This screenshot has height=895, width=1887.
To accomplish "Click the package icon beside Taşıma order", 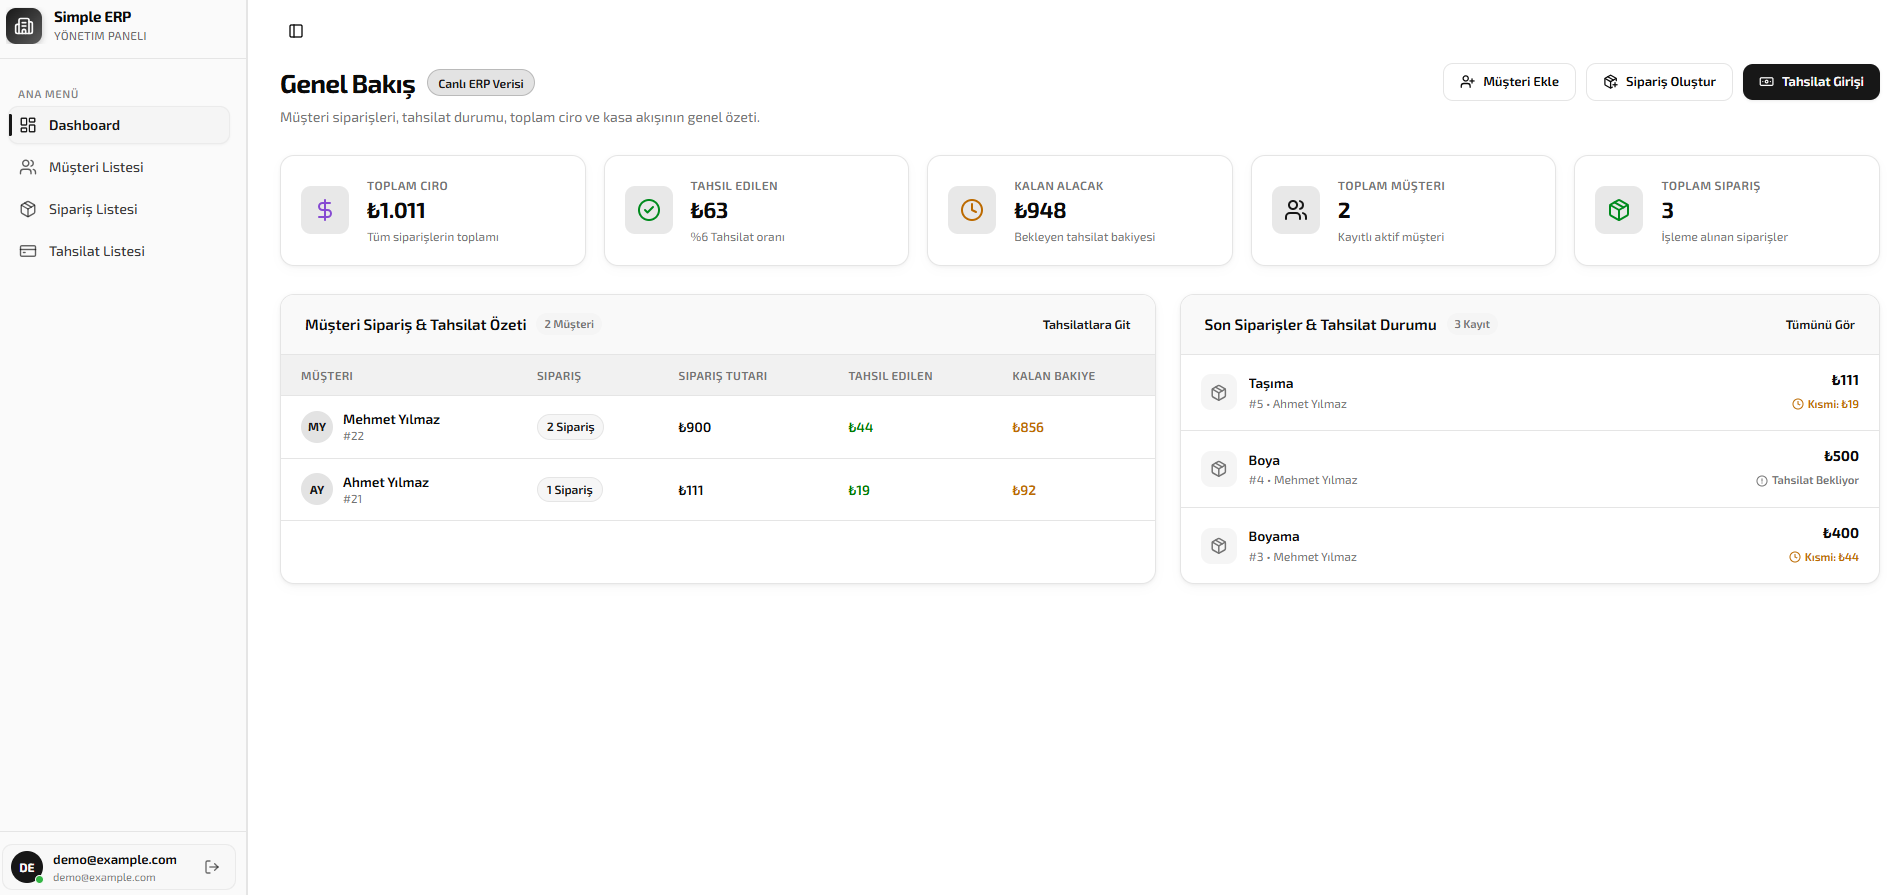I will tap(1219, 393).
